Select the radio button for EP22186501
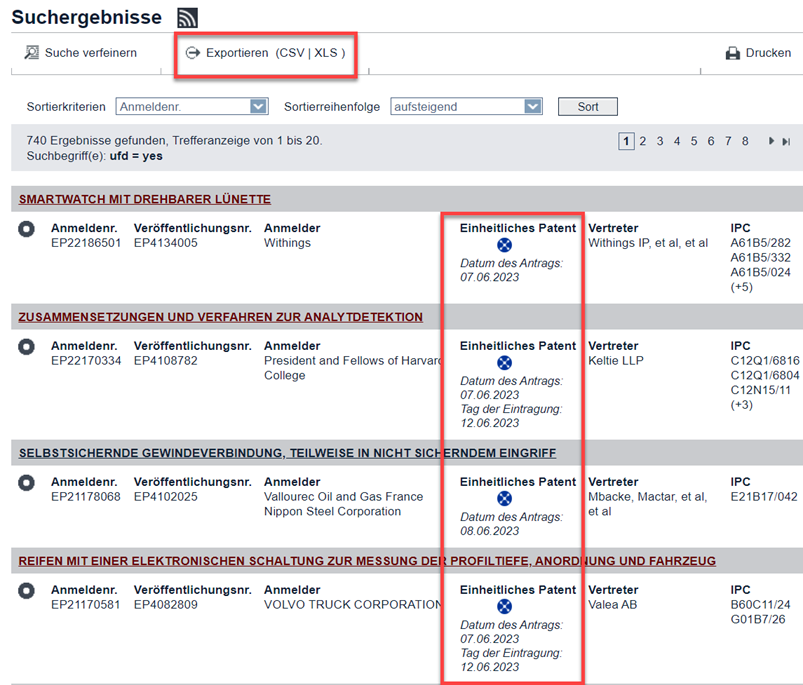The height and width of the screenshot is (685, 803). click(x=26, y=229)
